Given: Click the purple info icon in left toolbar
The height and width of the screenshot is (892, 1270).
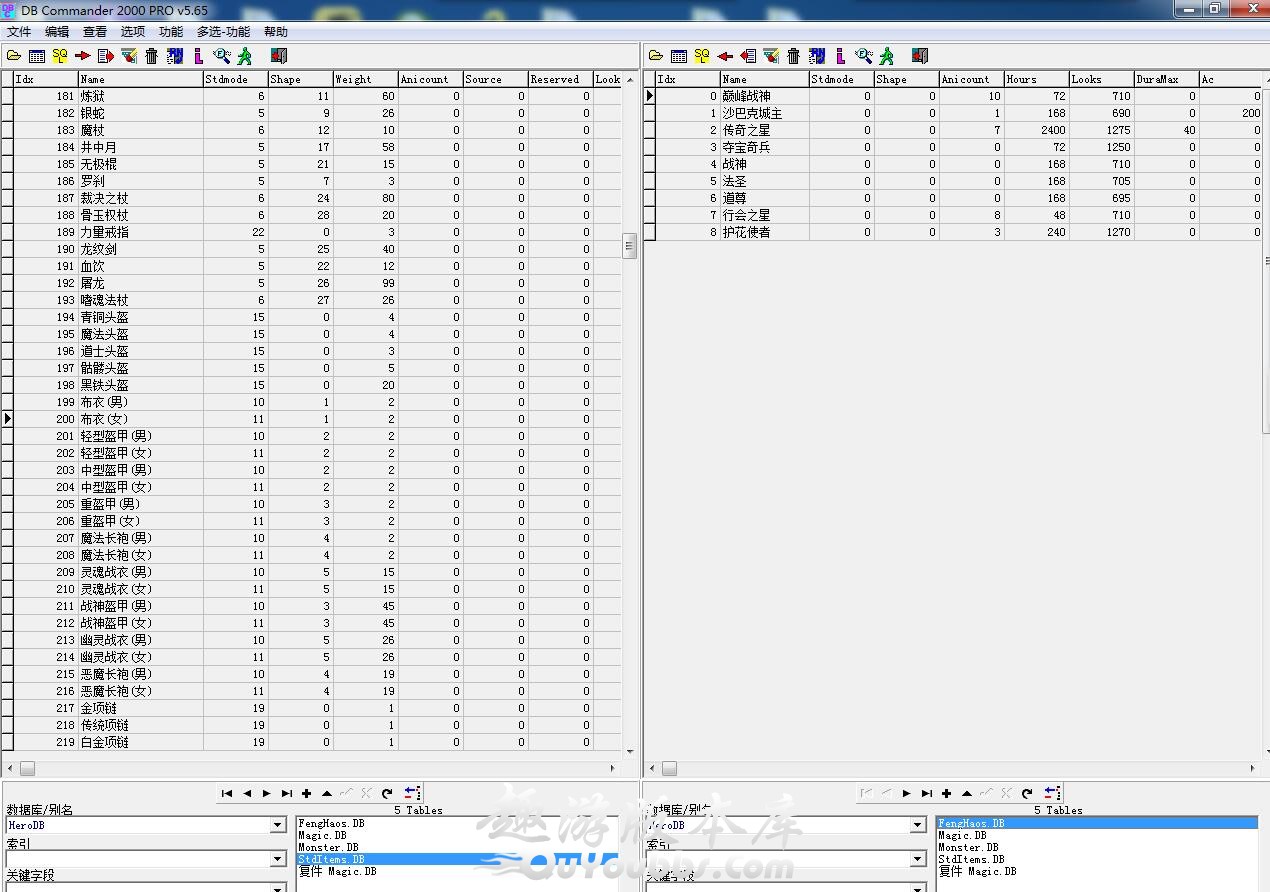Looking at the screenshot, I should tap(198, 56).
